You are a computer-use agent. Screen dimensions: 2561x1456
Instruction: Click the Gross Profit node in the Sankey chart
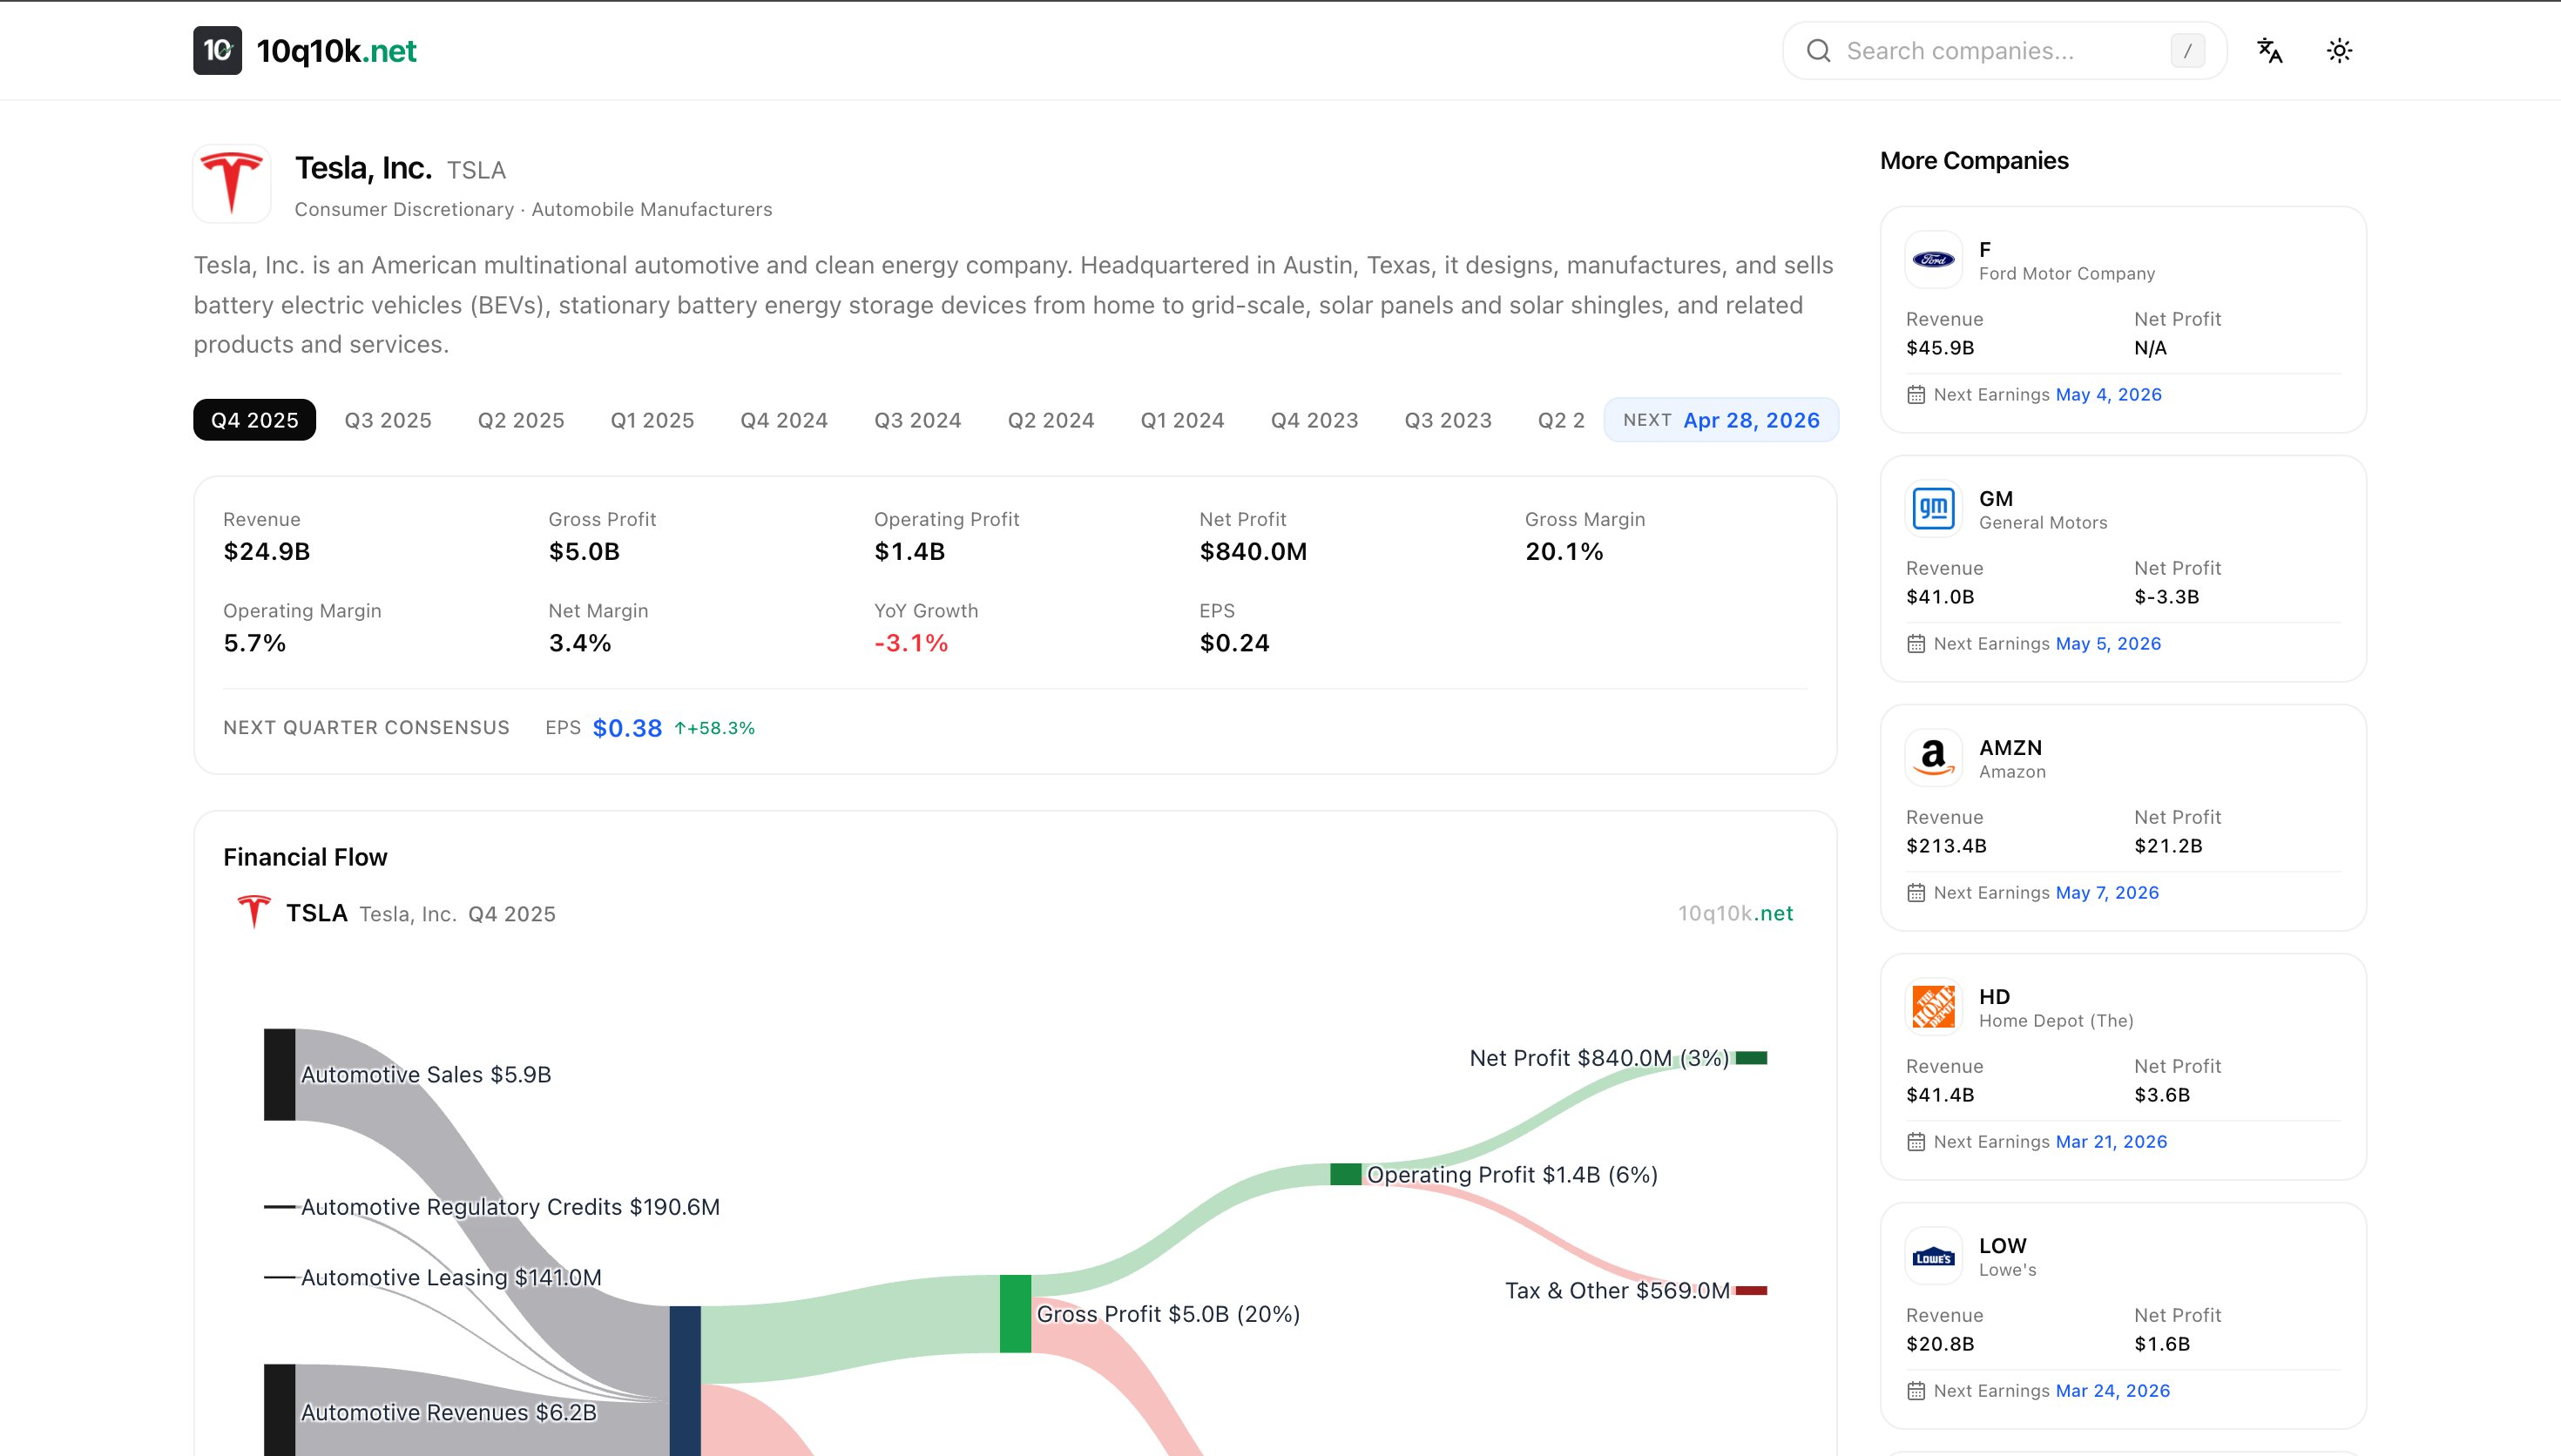tap(1014, 1314)
